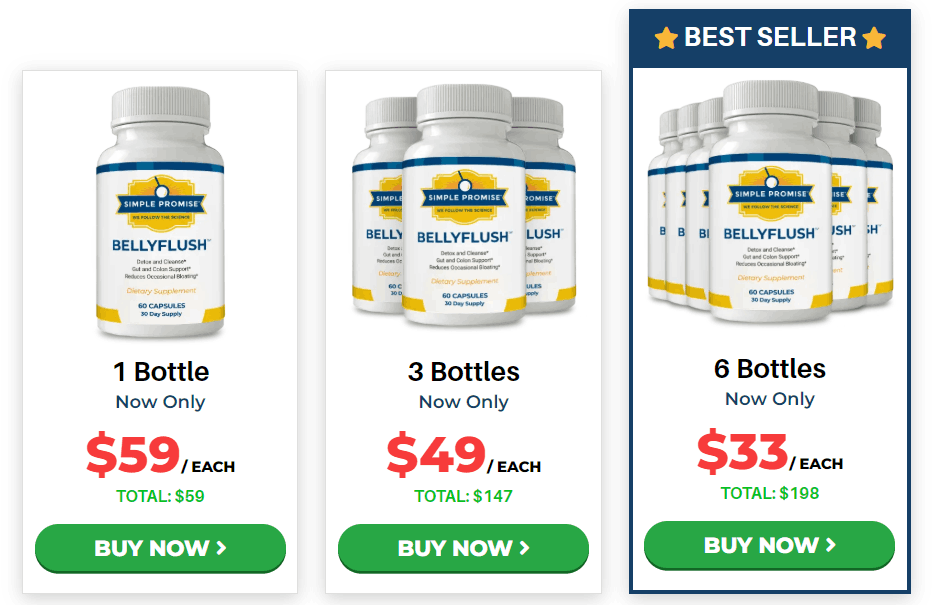Click the three-bottle BellyFlush image

(464, 206)
